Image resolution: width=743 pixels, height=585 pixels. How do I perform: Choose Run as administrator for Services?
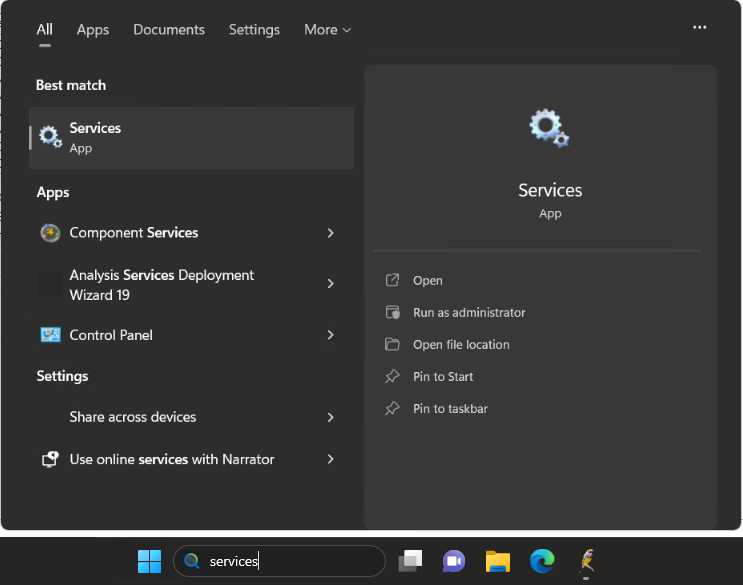(469, 313)
